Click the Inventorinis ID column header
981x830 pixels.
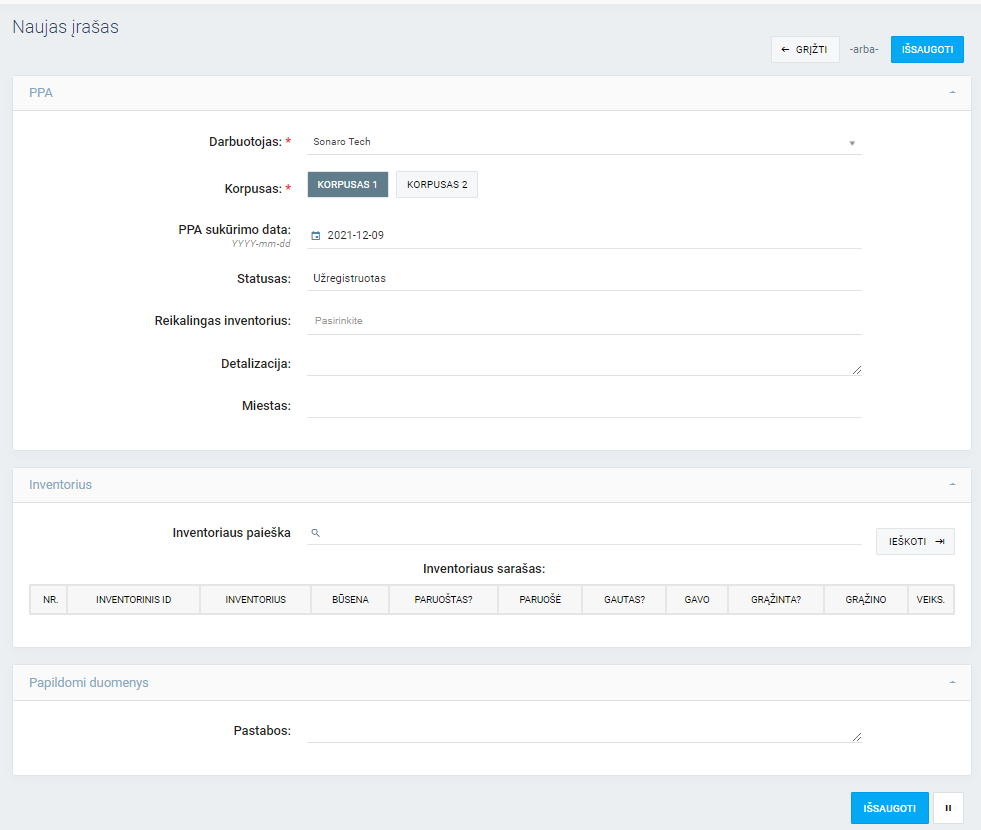tap(133, 600)
